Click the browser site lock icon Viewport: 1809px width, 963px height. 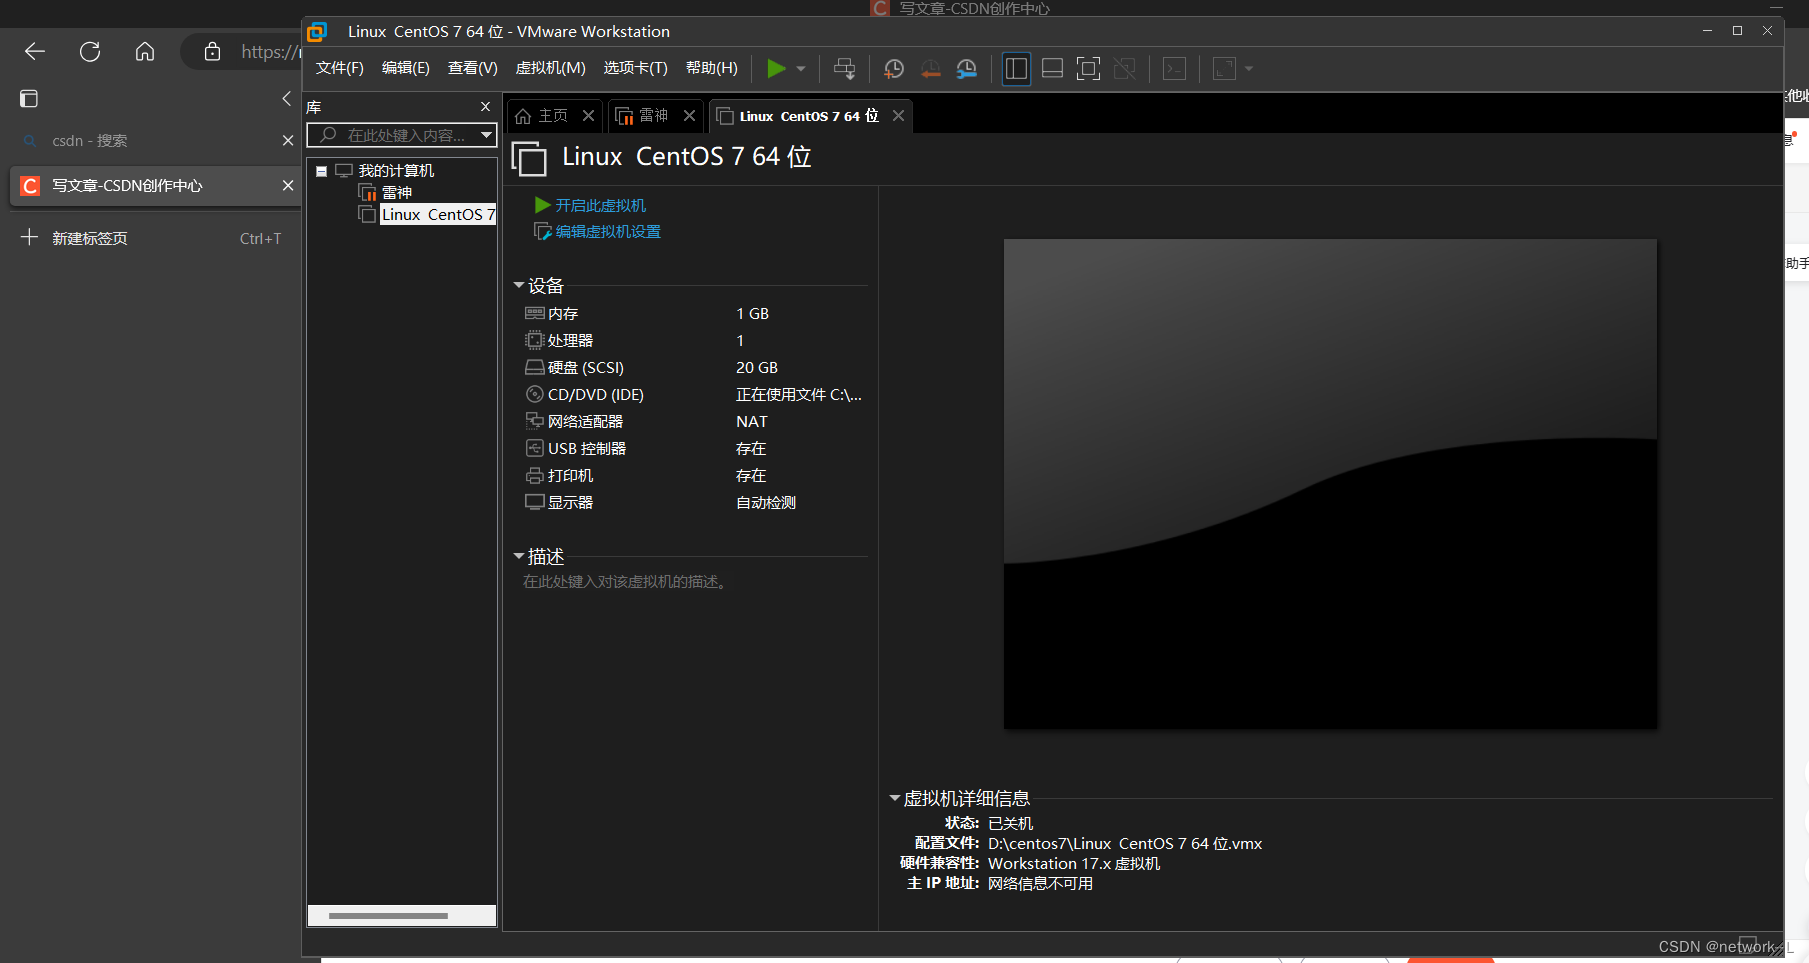[x=212, y=52]
